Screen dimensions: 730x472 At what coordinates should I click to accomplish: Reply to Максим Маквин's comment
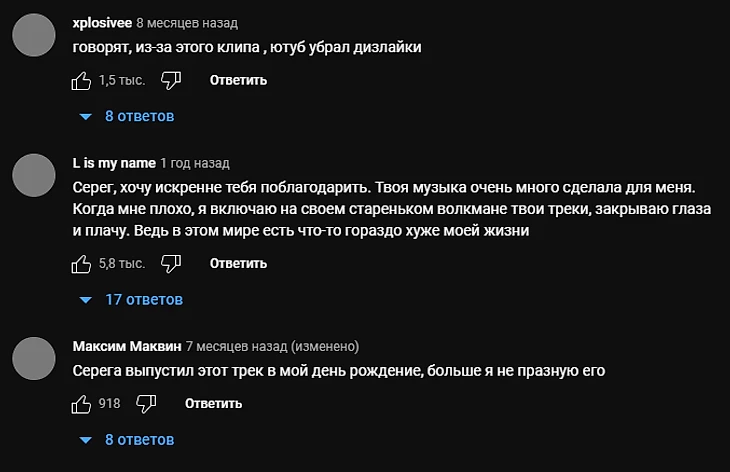213,404
